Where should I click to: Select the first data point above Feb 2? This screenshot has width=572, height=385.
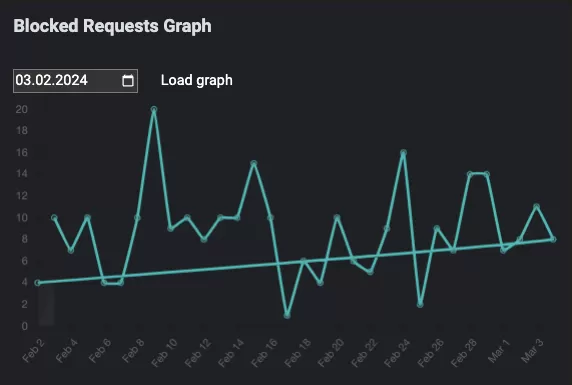click(x=38, y=283)
